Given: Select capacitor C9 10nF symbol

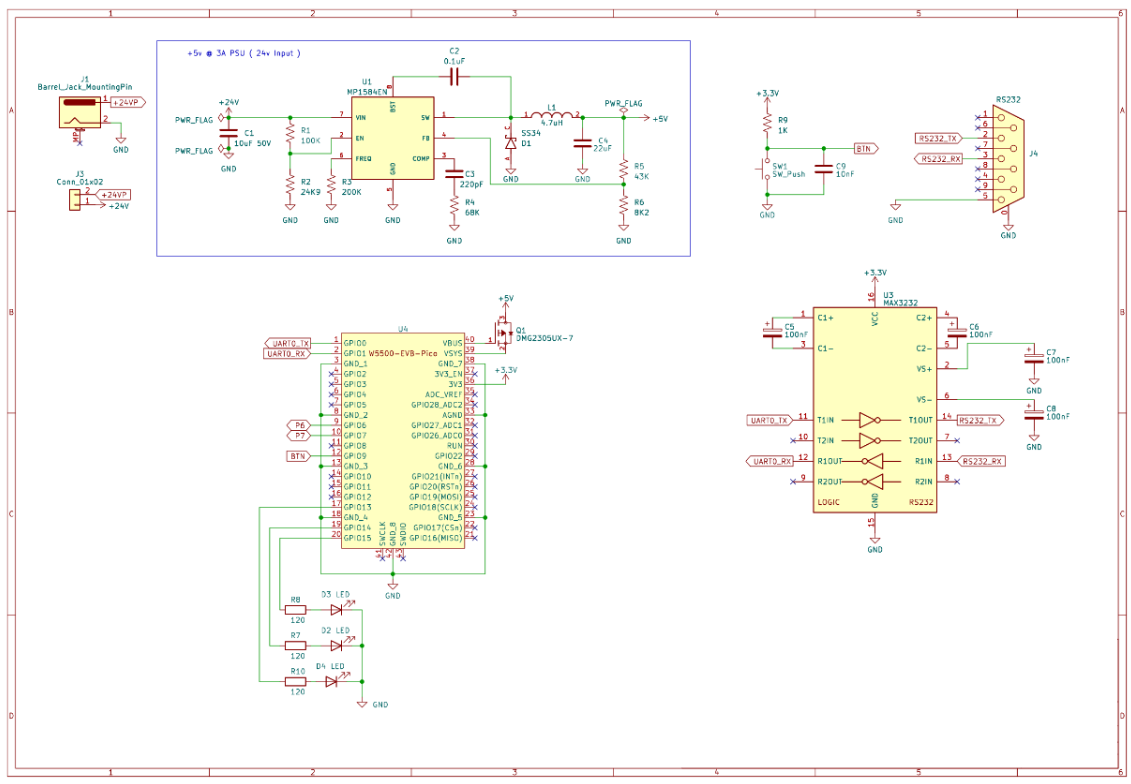Looking at the screenshot, I should point(824,169).
